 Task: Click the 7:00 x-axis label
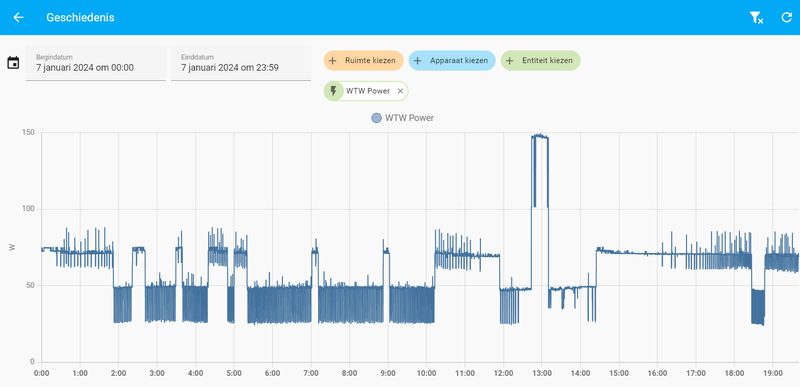(311, 373)
